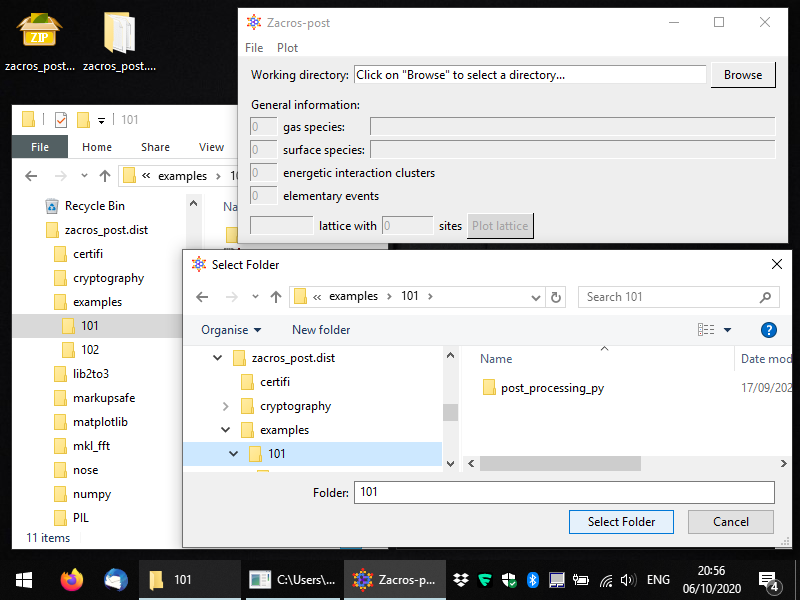Click the Windows Start button

point(24,580)
